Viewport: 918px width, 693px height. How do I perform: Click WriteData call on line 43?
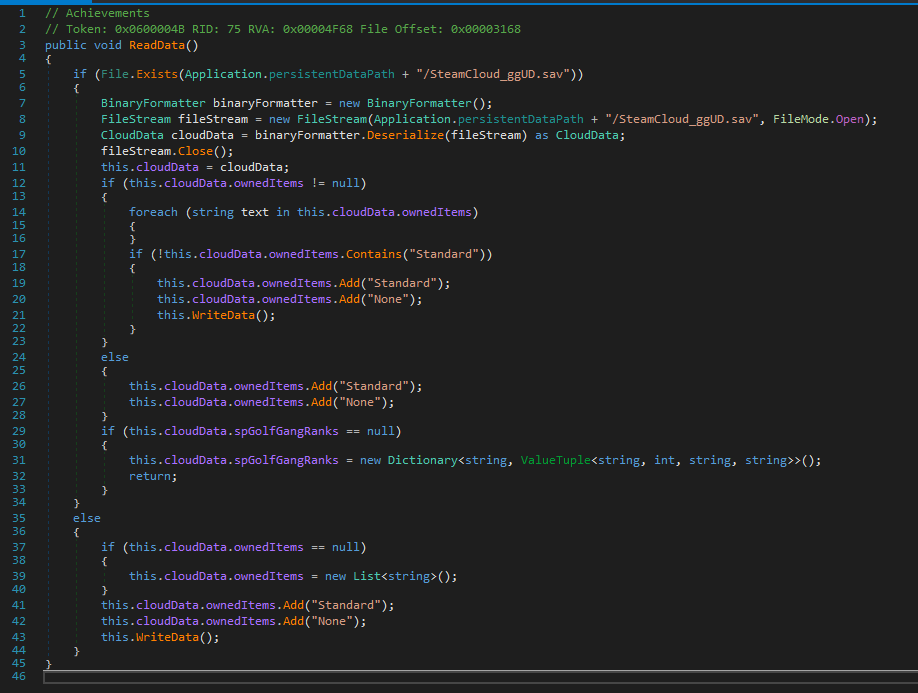167,637
